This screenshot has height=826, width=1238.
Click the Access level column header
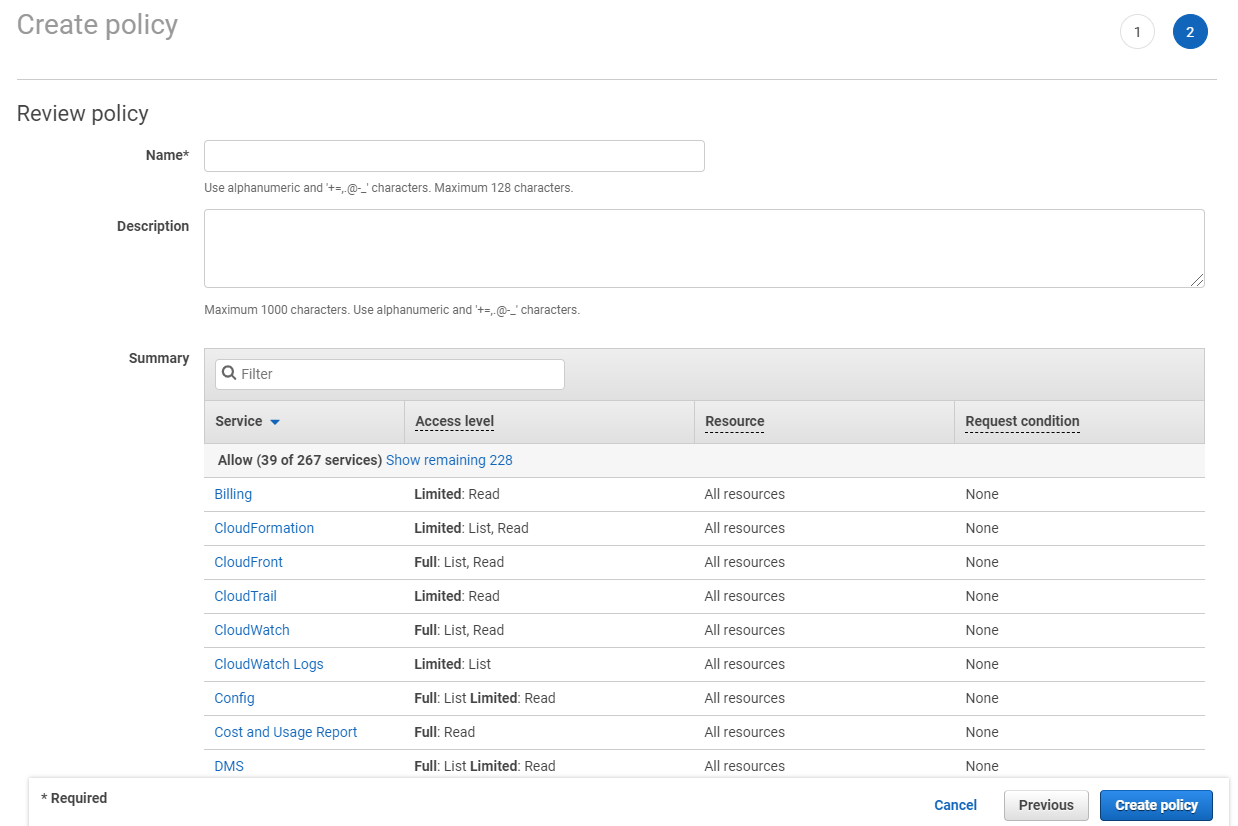pos(454,421)
